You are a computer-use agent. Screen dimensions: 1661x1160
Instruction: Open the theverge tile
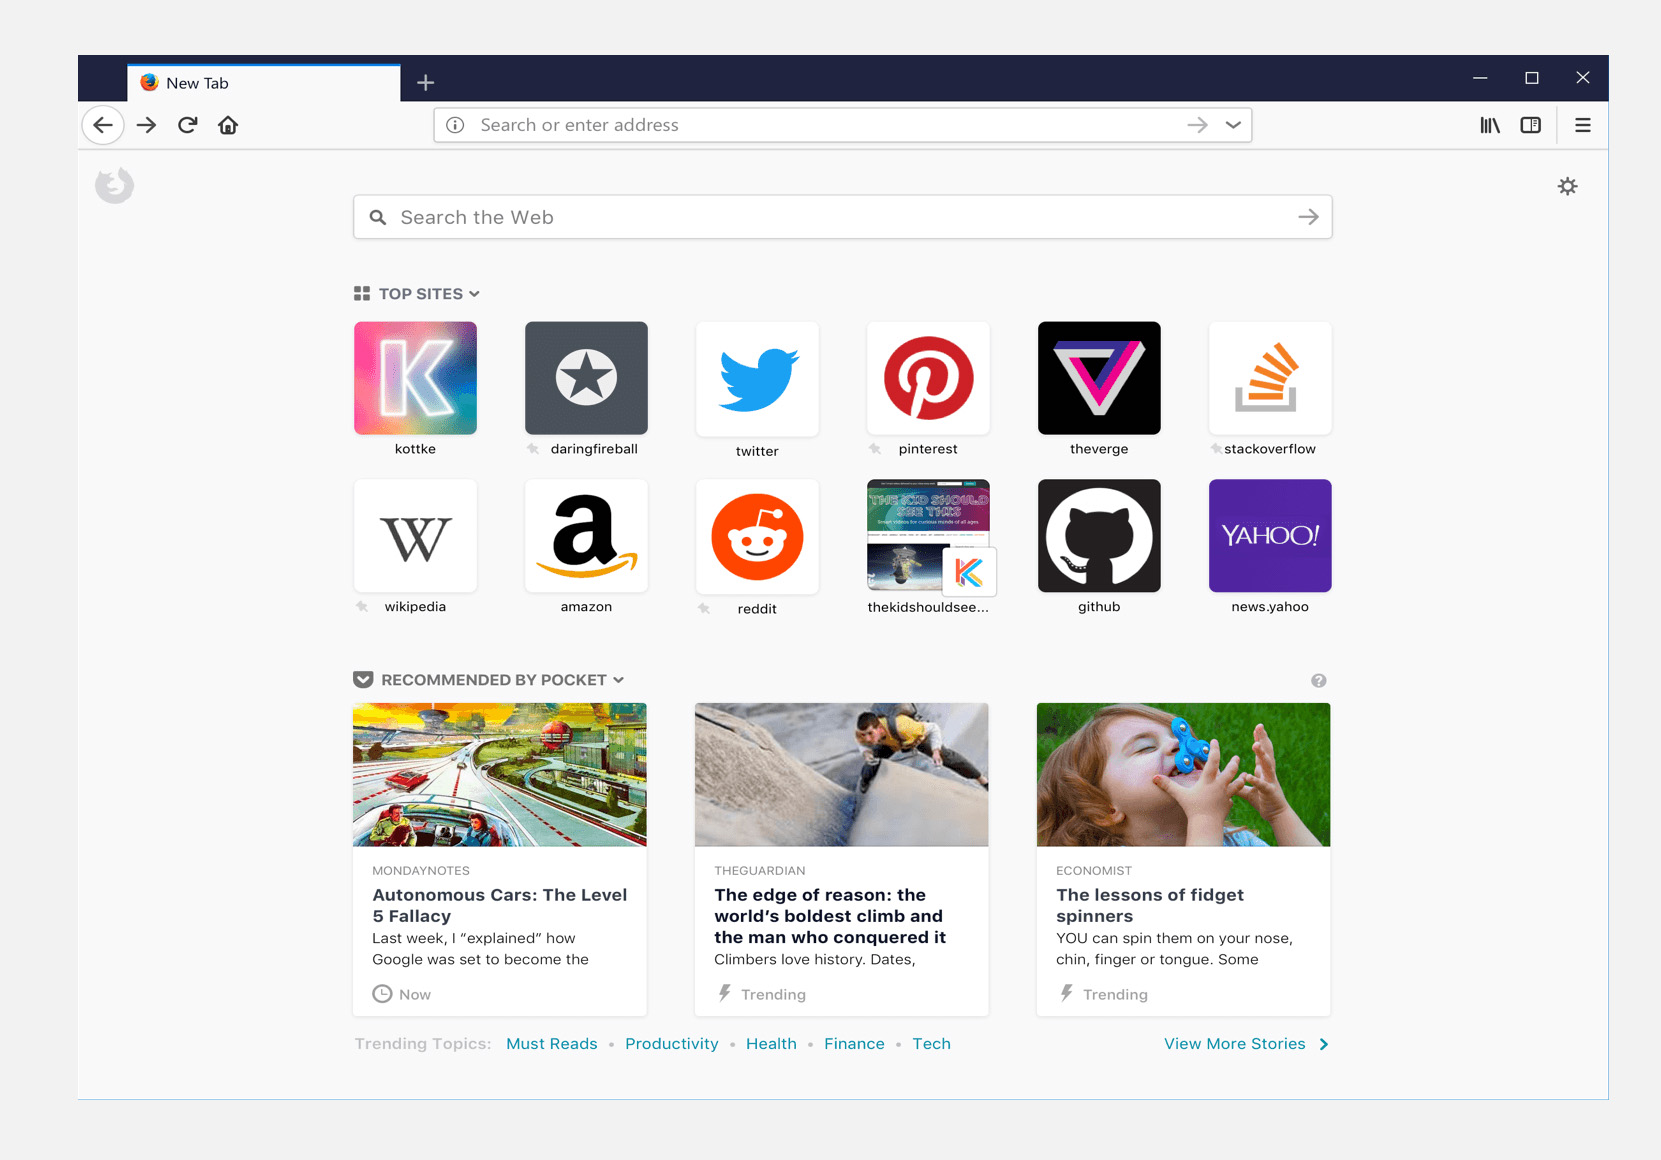(x=1099, y=378)
